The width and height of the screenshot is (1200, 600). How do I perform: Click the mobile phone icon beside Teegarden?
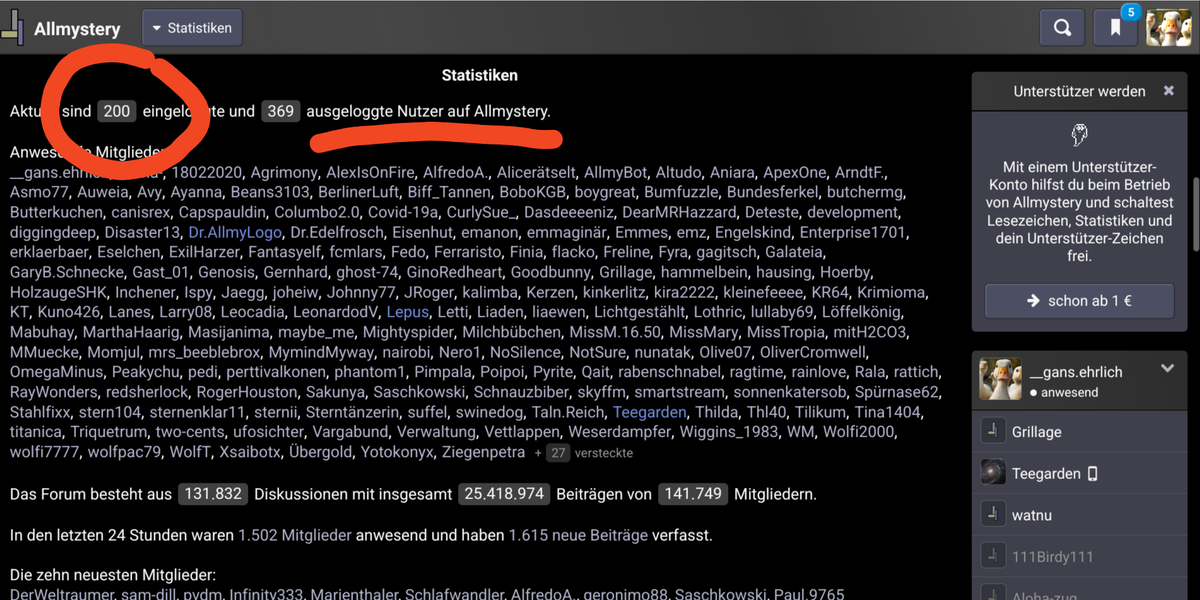pos(1092,473)
